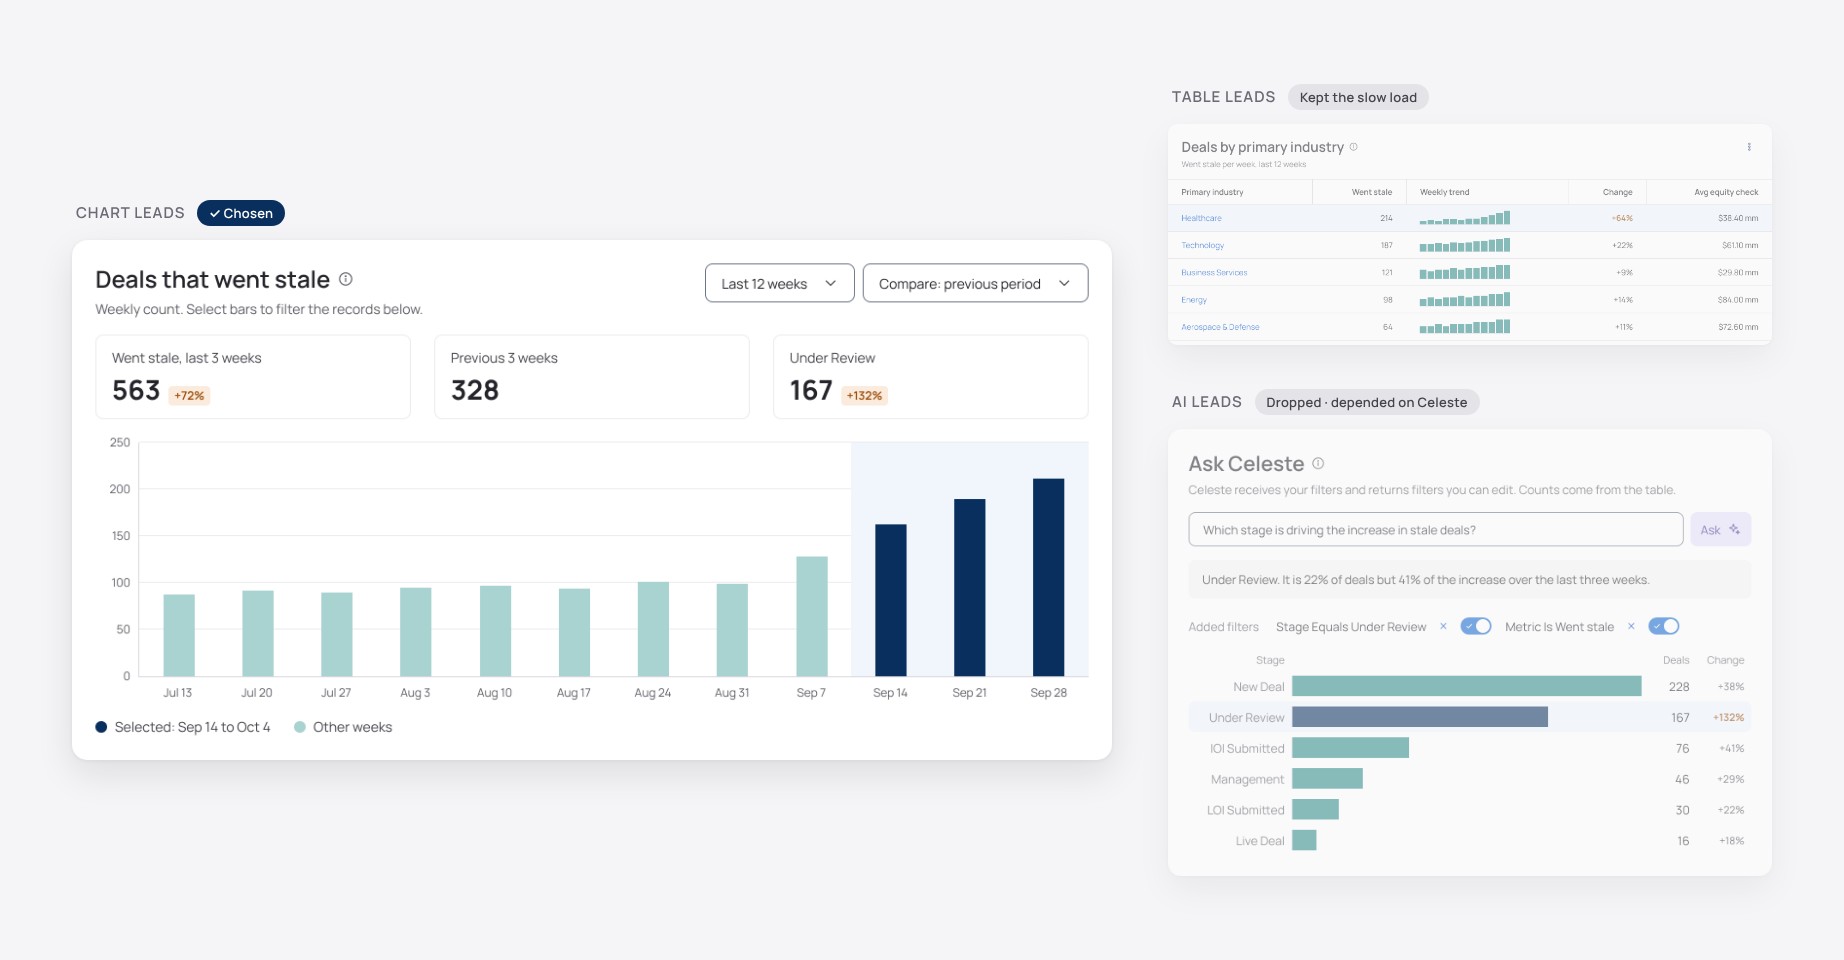1844x960 pixels.
Task: Click the Ask button
Action: pyautogui.click(x=1720, y=530)
